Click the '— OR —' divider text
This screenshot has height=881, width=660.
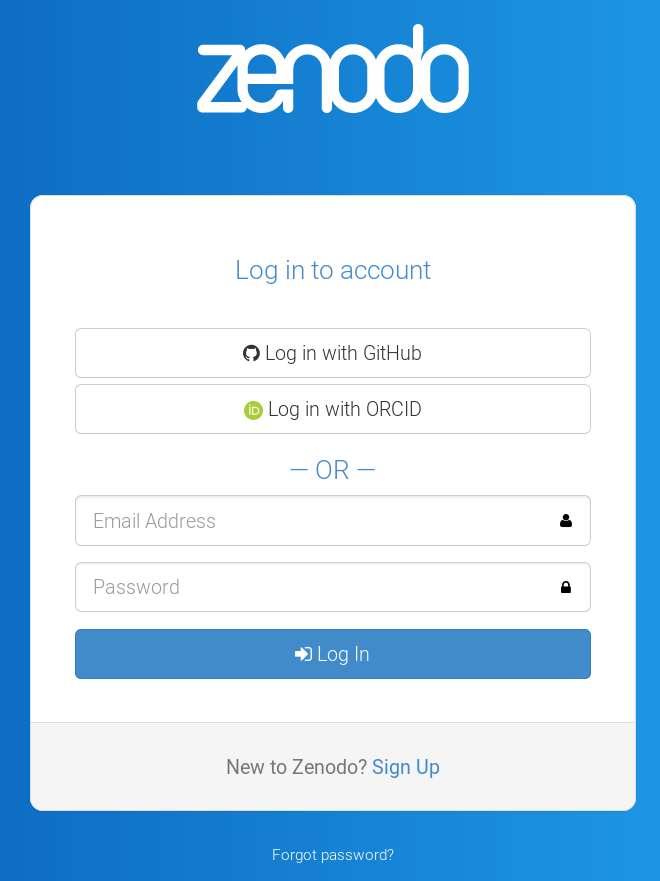[333, 470]
